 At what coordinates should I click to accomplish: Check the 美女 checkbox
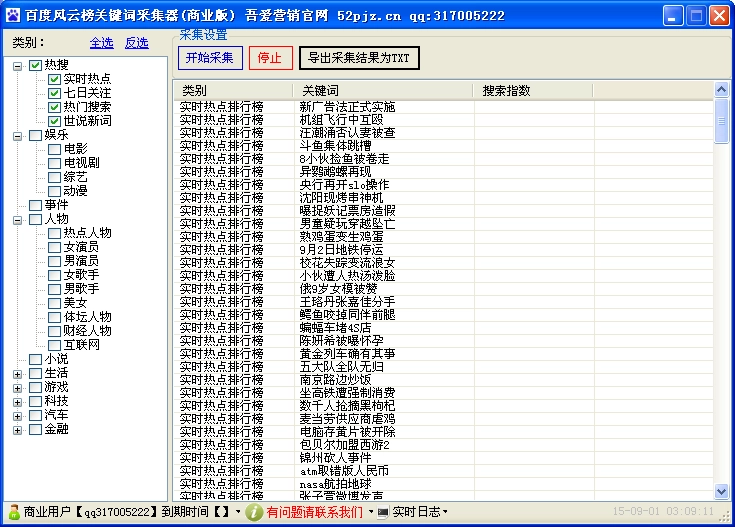pyautogui.click(x=54, y=303)
